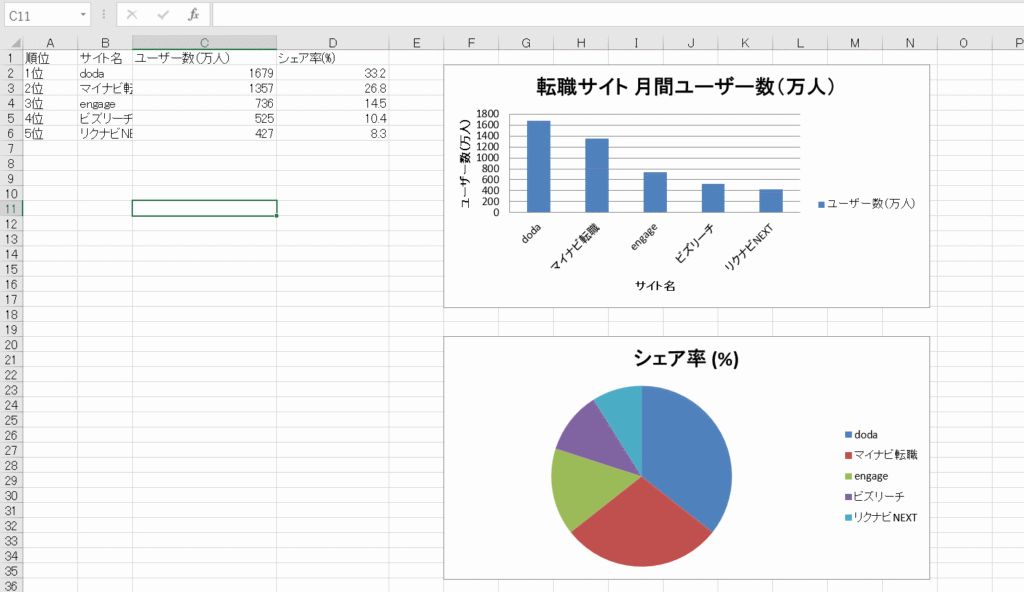Click cell C3 with value 1357
Viewport: 1024px width, 592px height.
[204, 88]
